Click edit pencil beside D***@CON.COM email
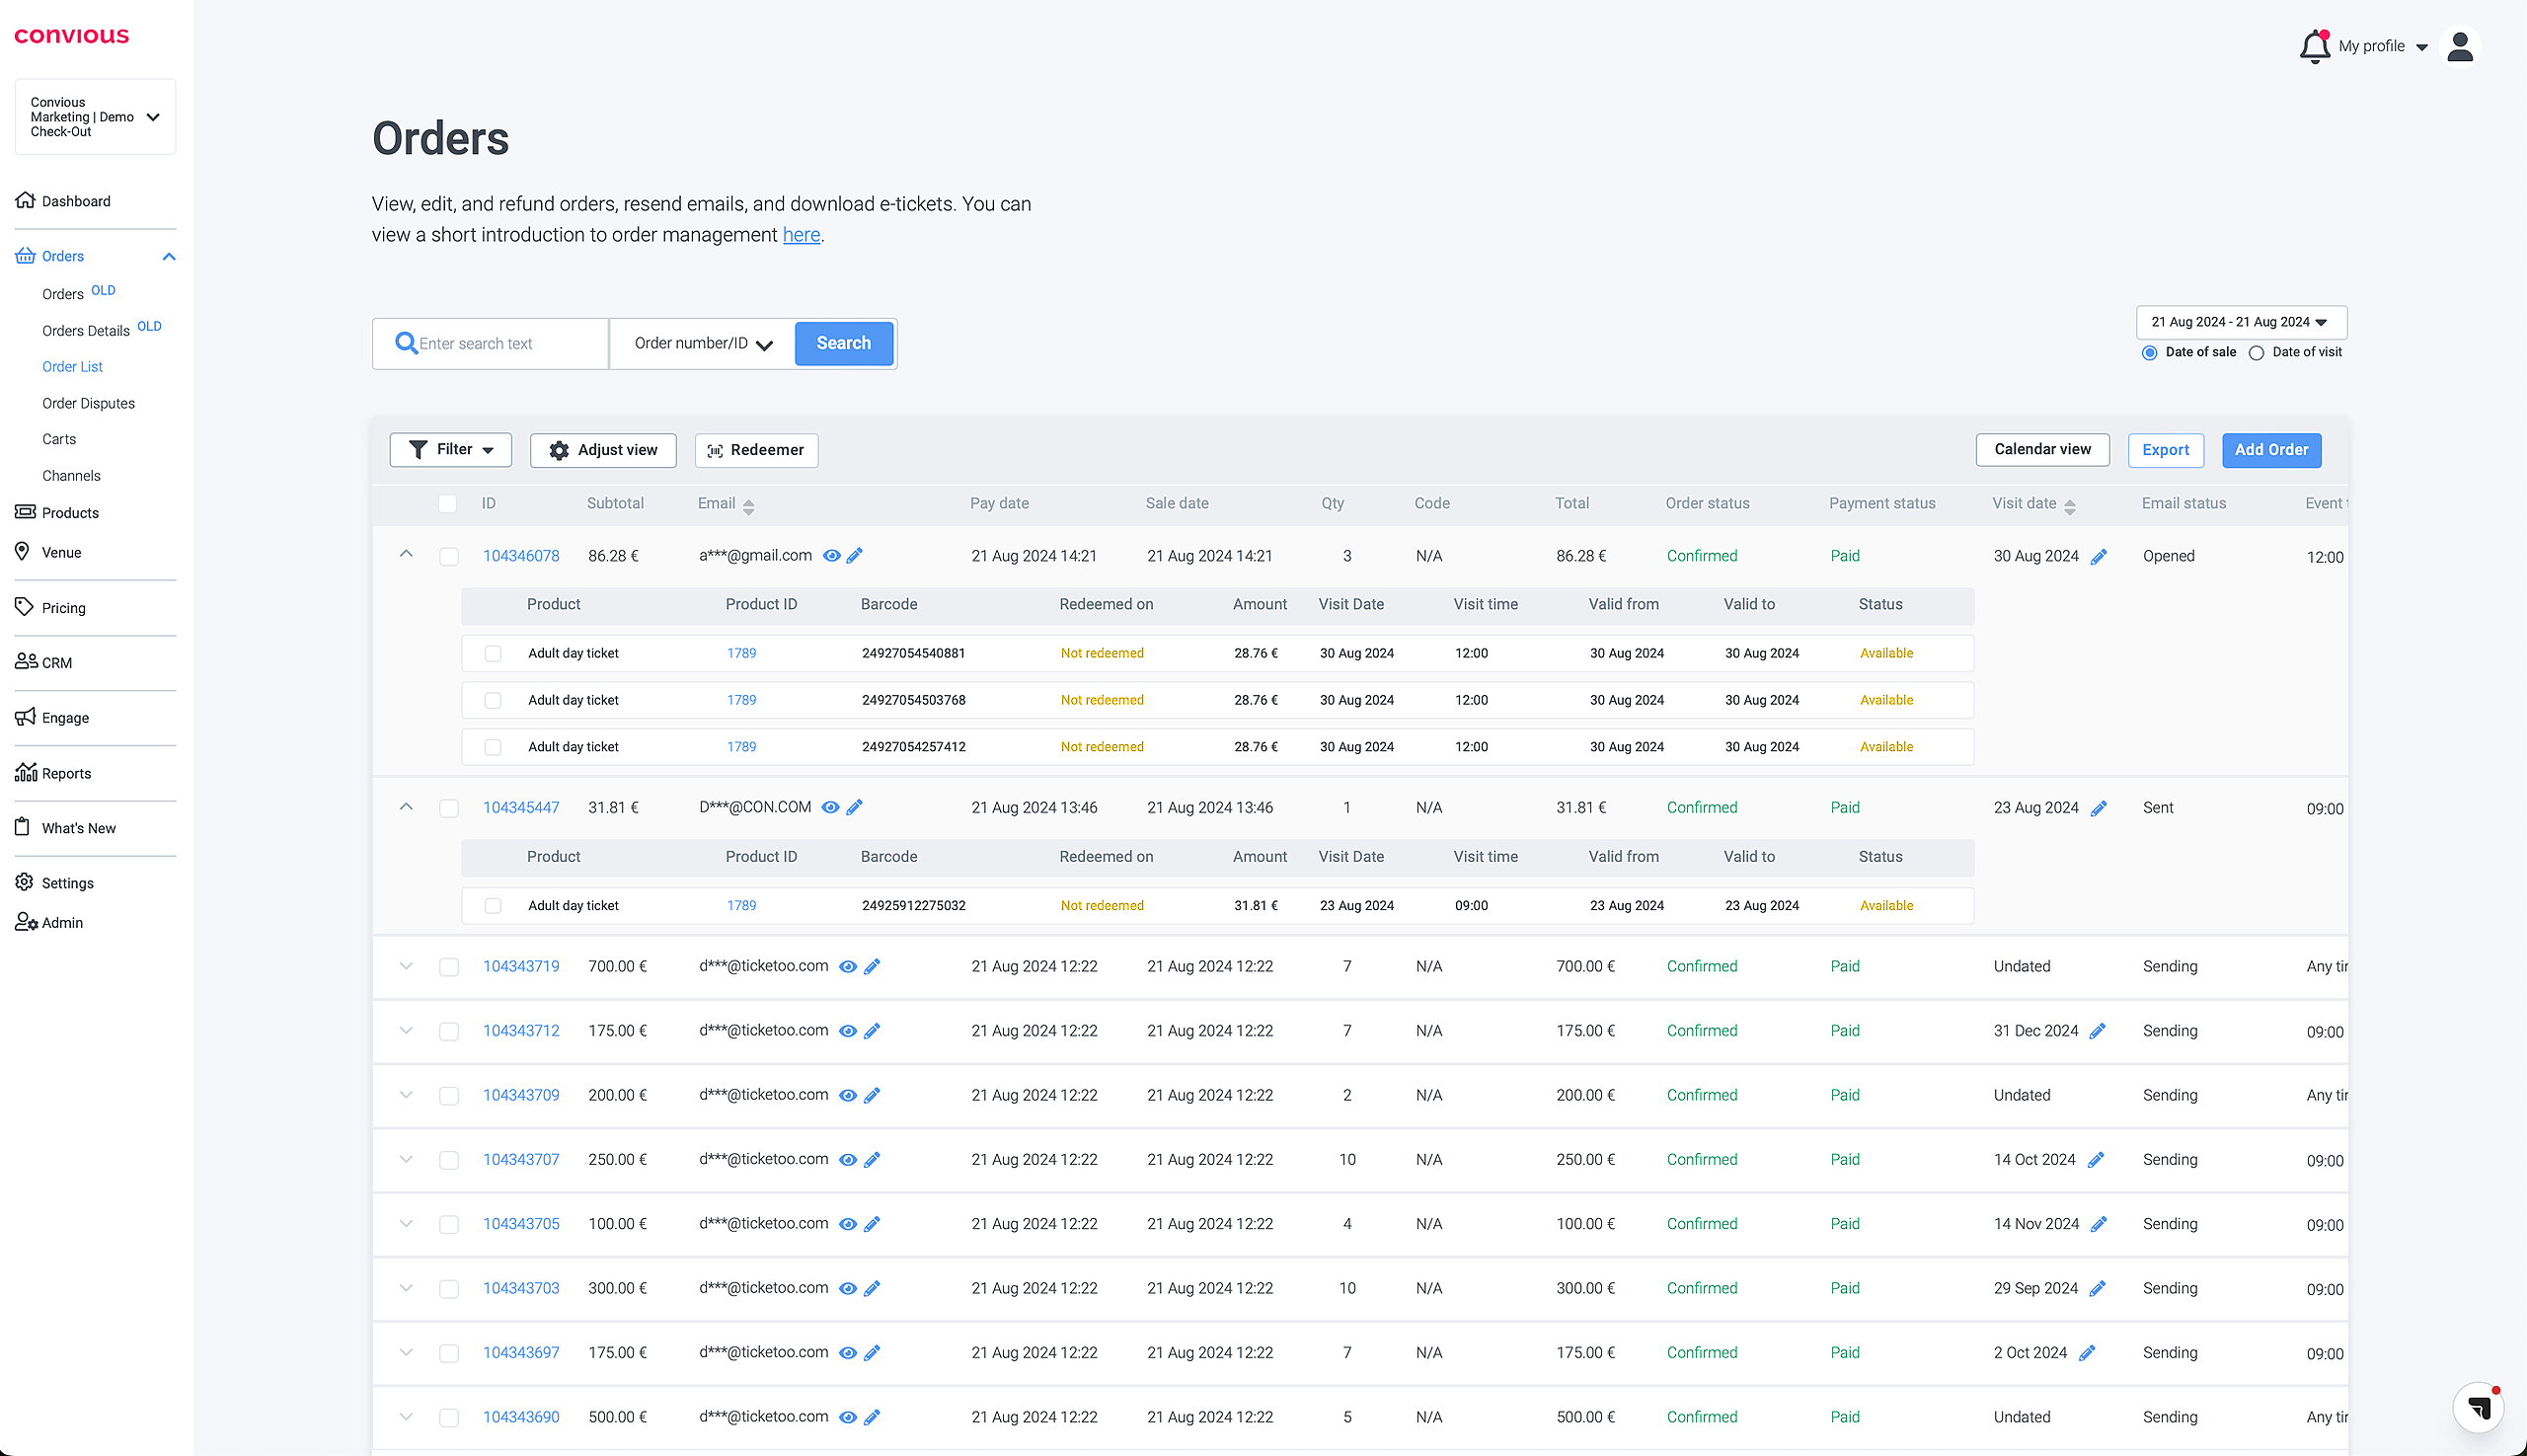 [x=854, y=807]
